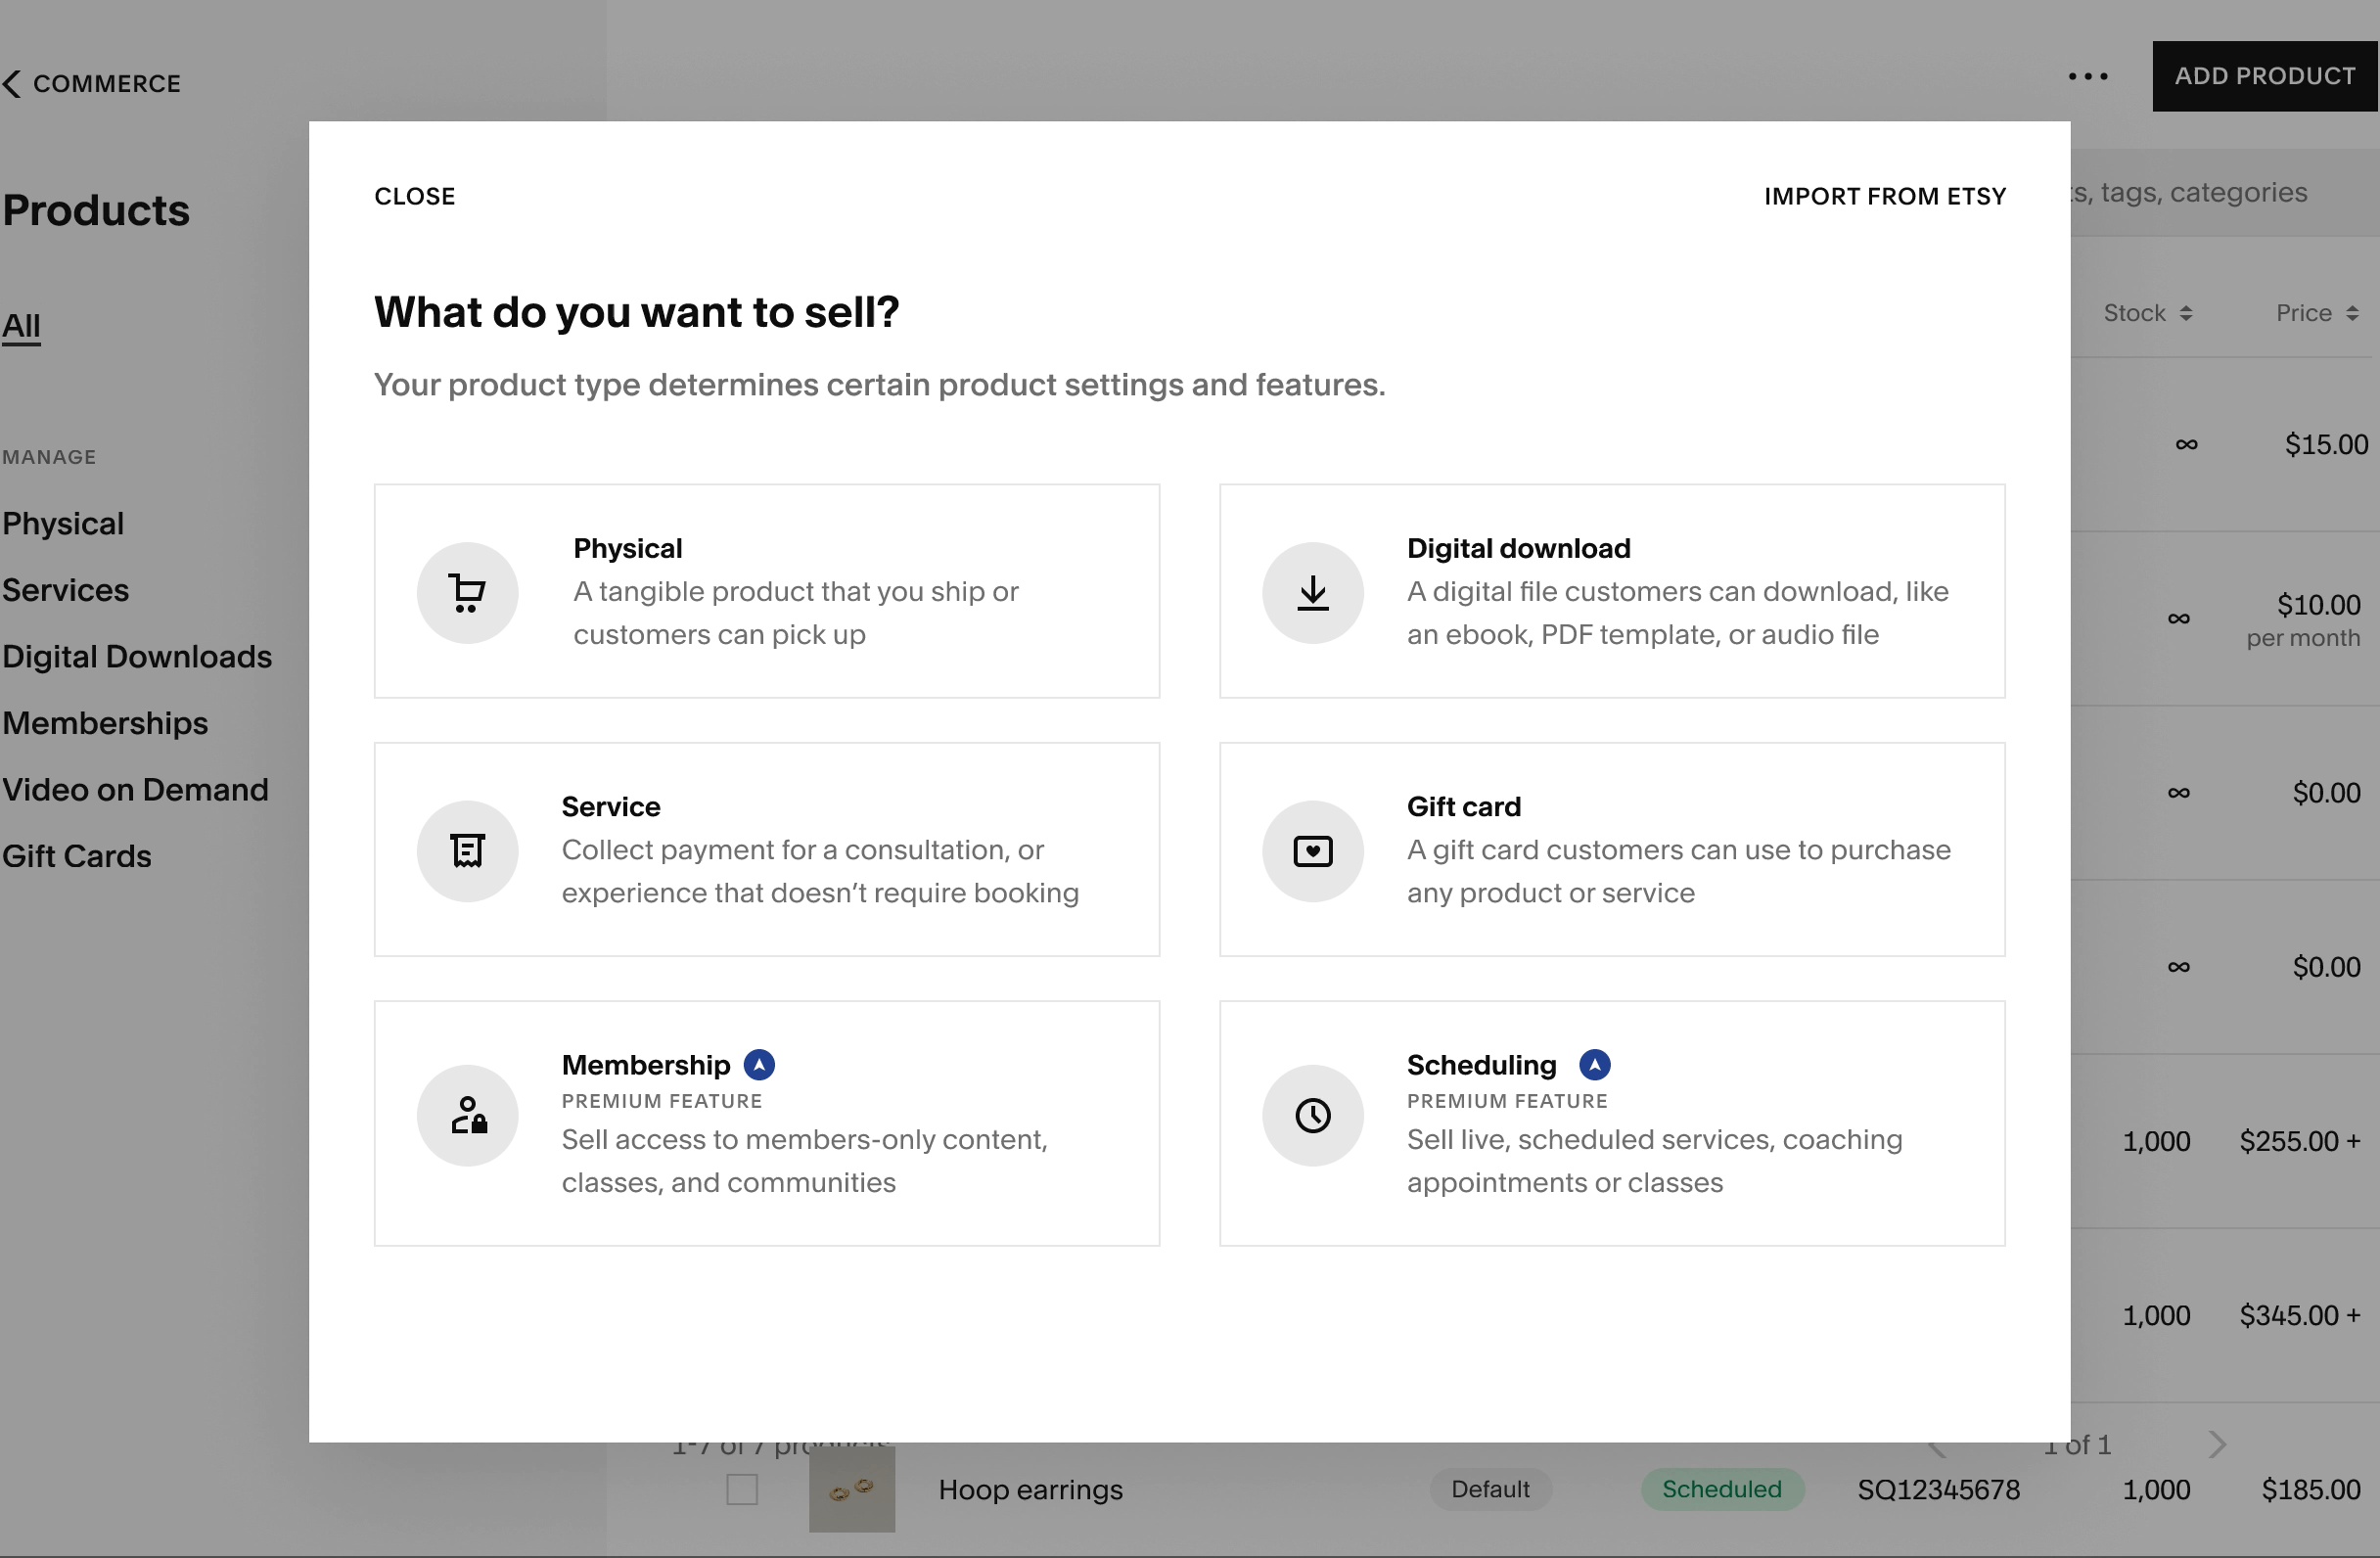Open the three-dots more options menu
The image size is (2380, 1558).
[x=2087, y=76]
